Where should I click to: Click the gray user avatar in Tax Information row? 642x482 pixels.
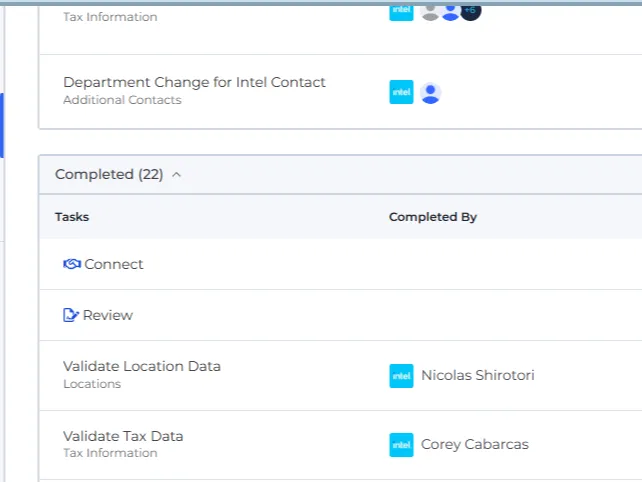coord(430,12)
